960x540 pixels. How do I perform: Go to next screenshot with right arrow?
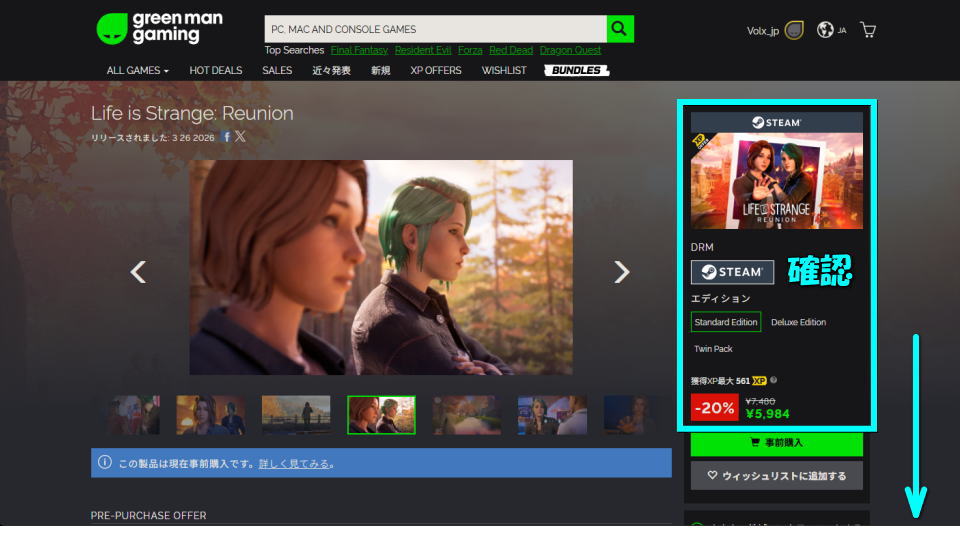coord(621,272)
